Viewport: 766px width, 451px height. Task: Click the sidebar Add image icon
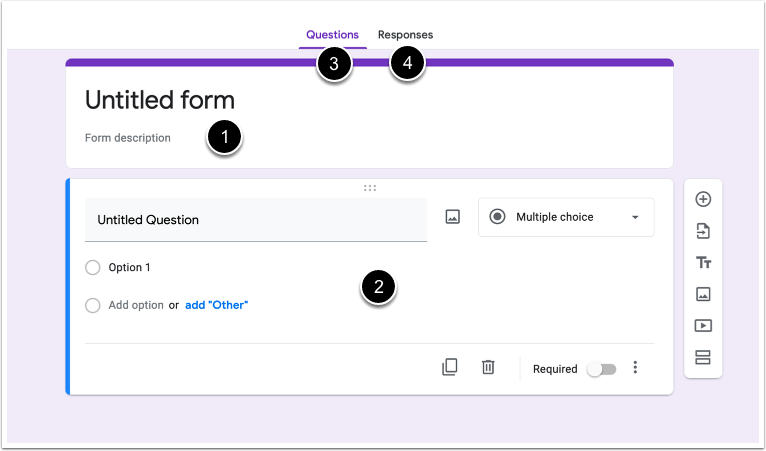[703, 294]
